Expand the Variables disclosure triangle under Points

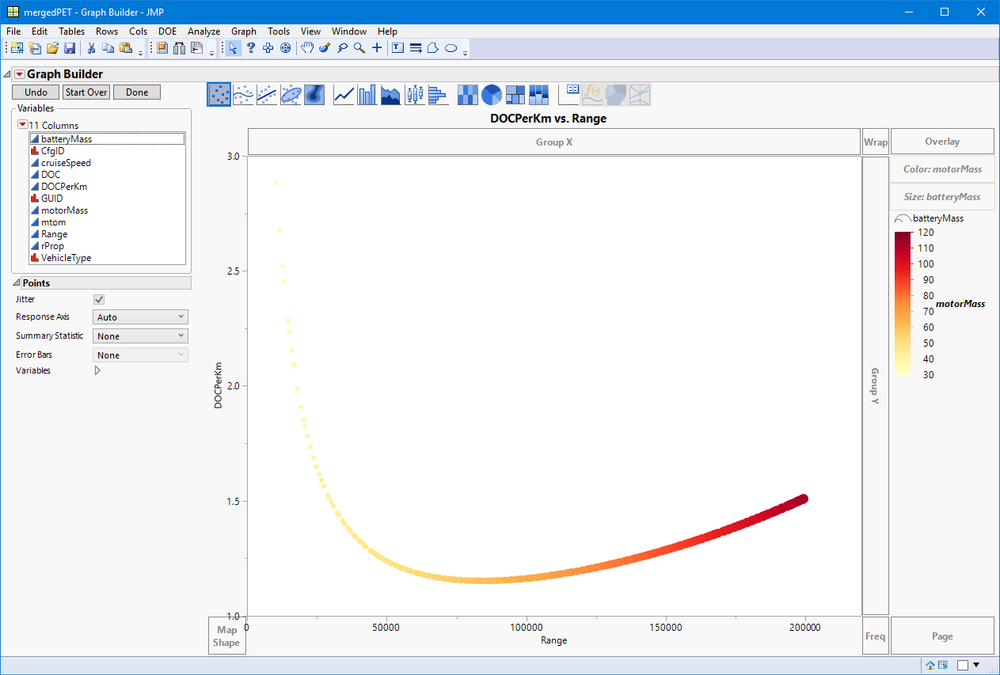[98, 371]
